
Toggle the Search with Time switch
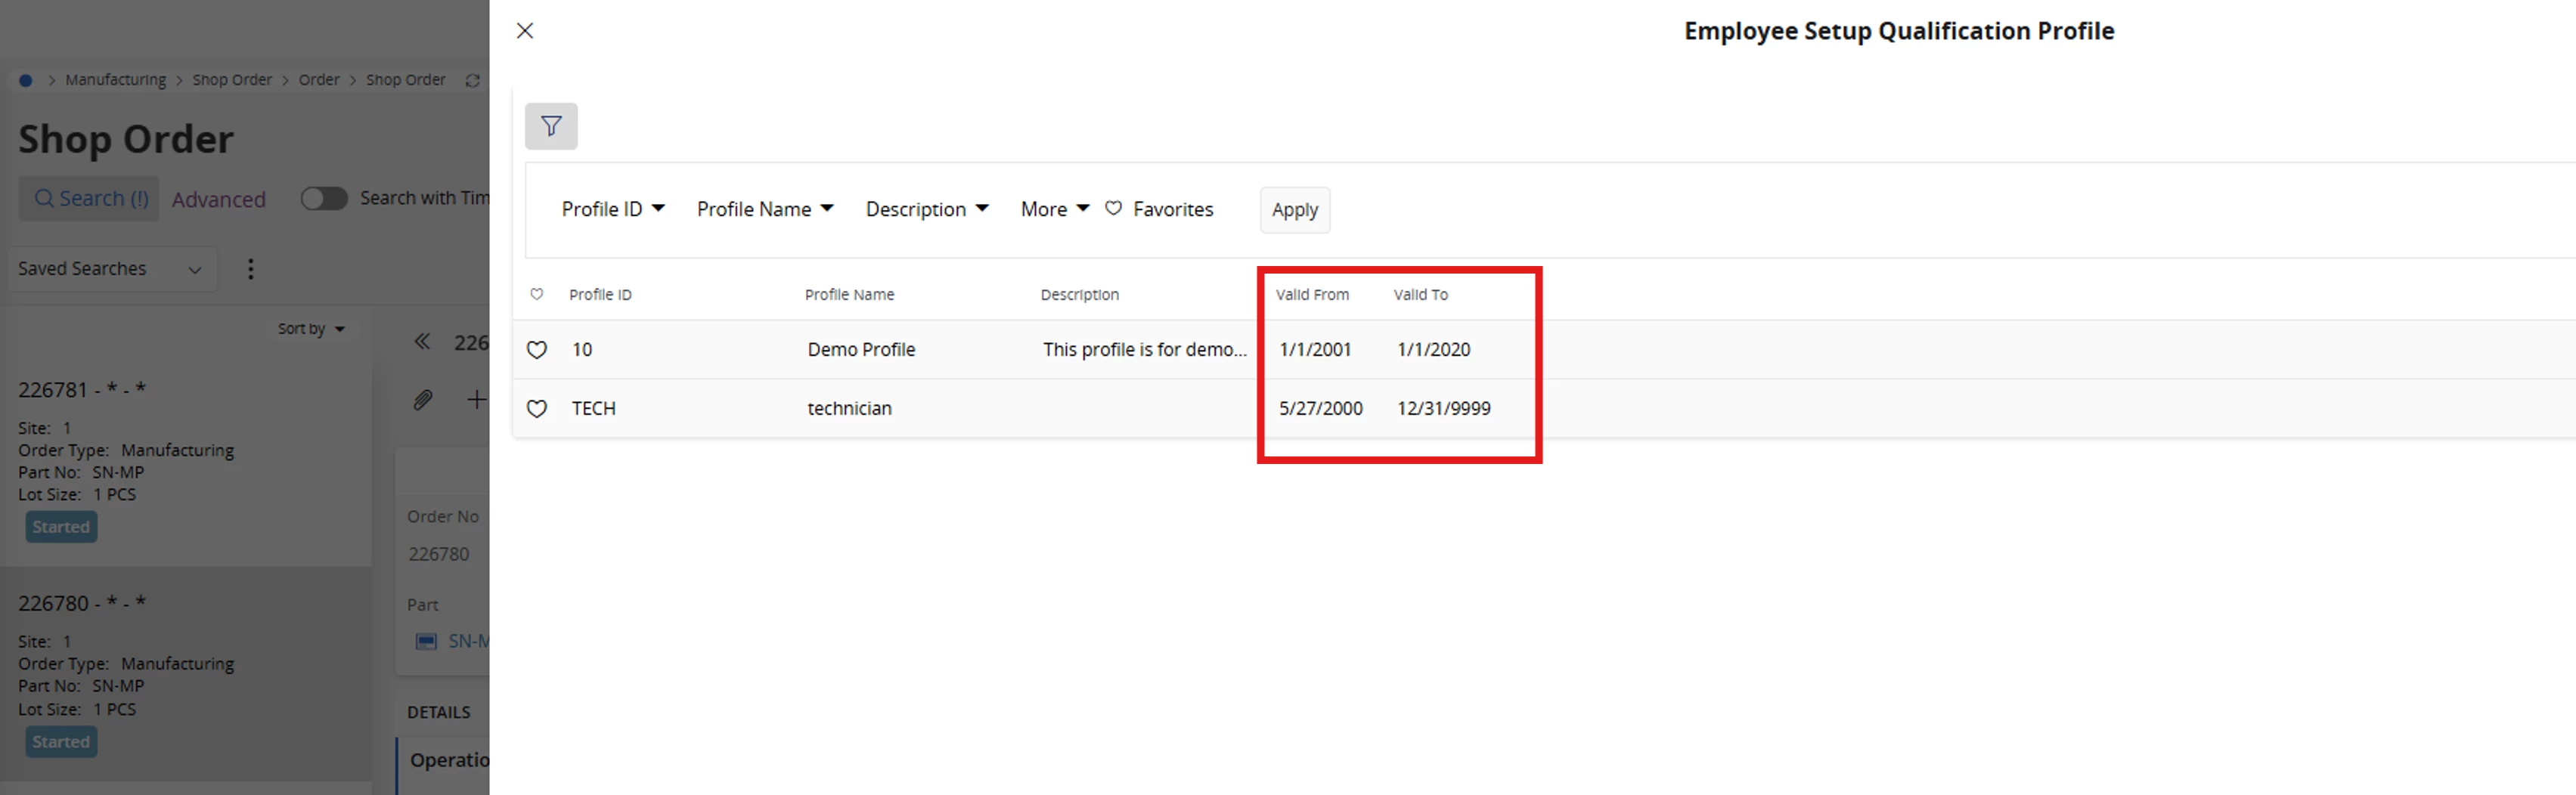[x=324, y=198]
